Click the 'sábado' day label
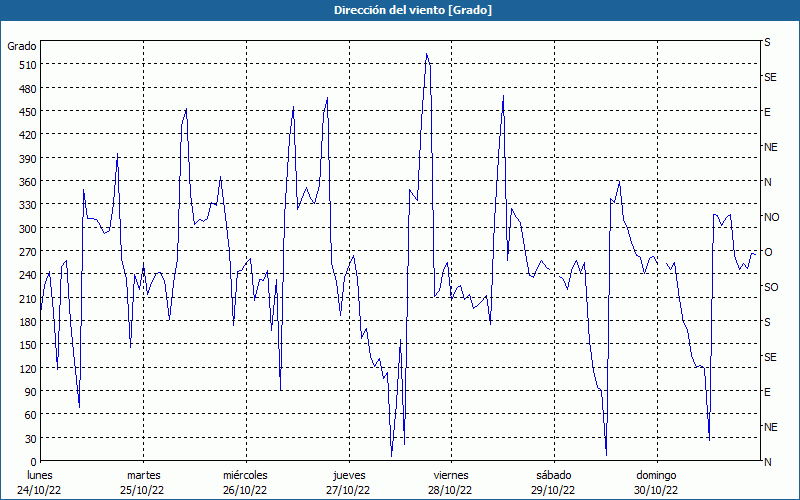 [x=554, y=475]
